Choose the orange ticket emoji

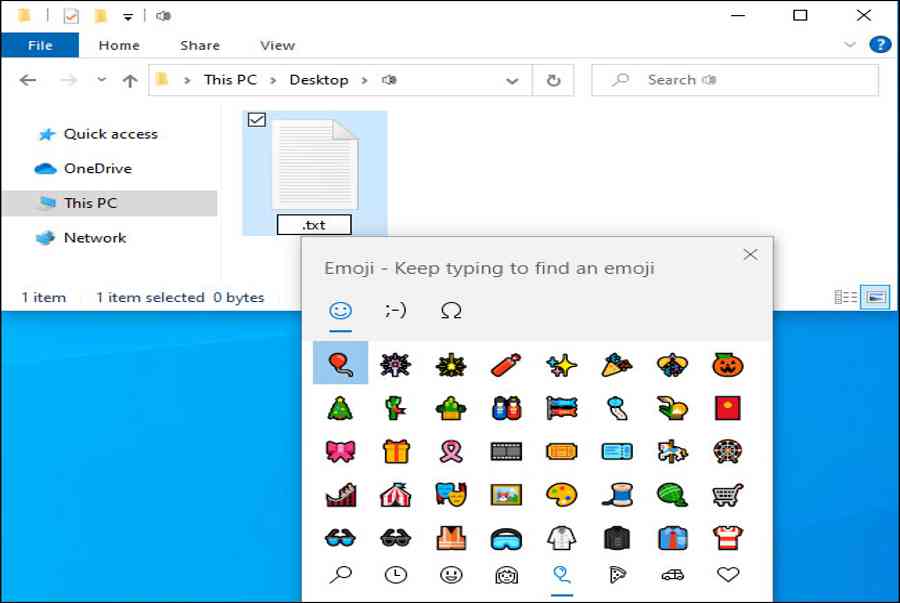(x=561, y=452)
